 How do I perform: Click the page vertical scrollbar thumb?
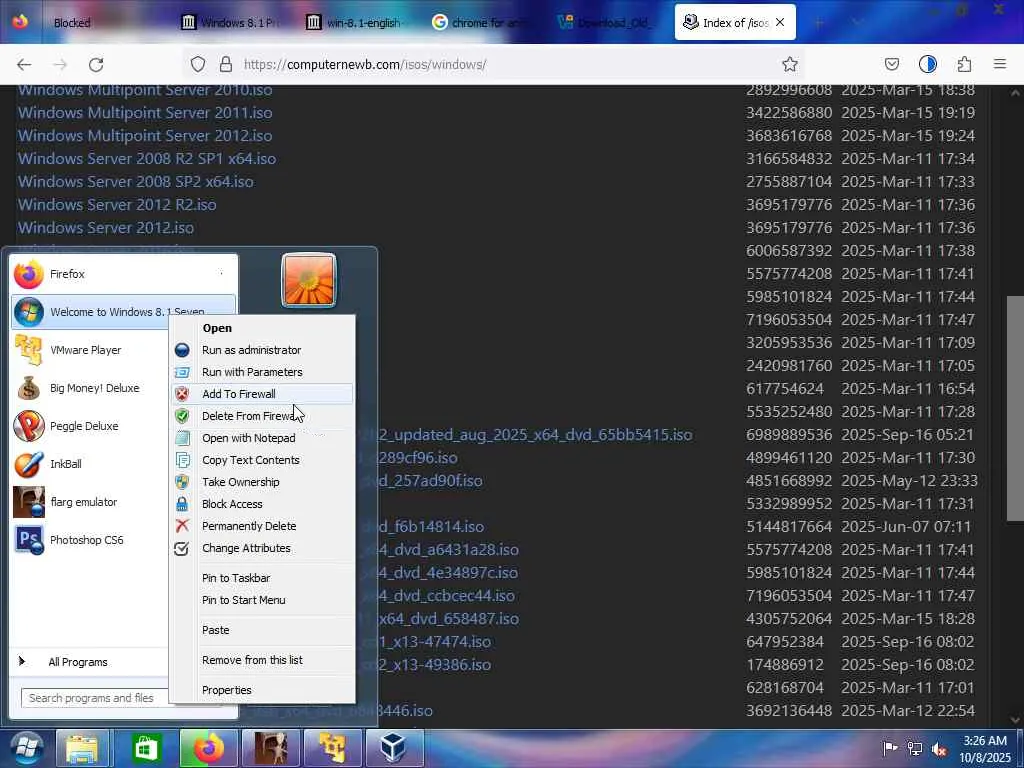(1015, 408)
